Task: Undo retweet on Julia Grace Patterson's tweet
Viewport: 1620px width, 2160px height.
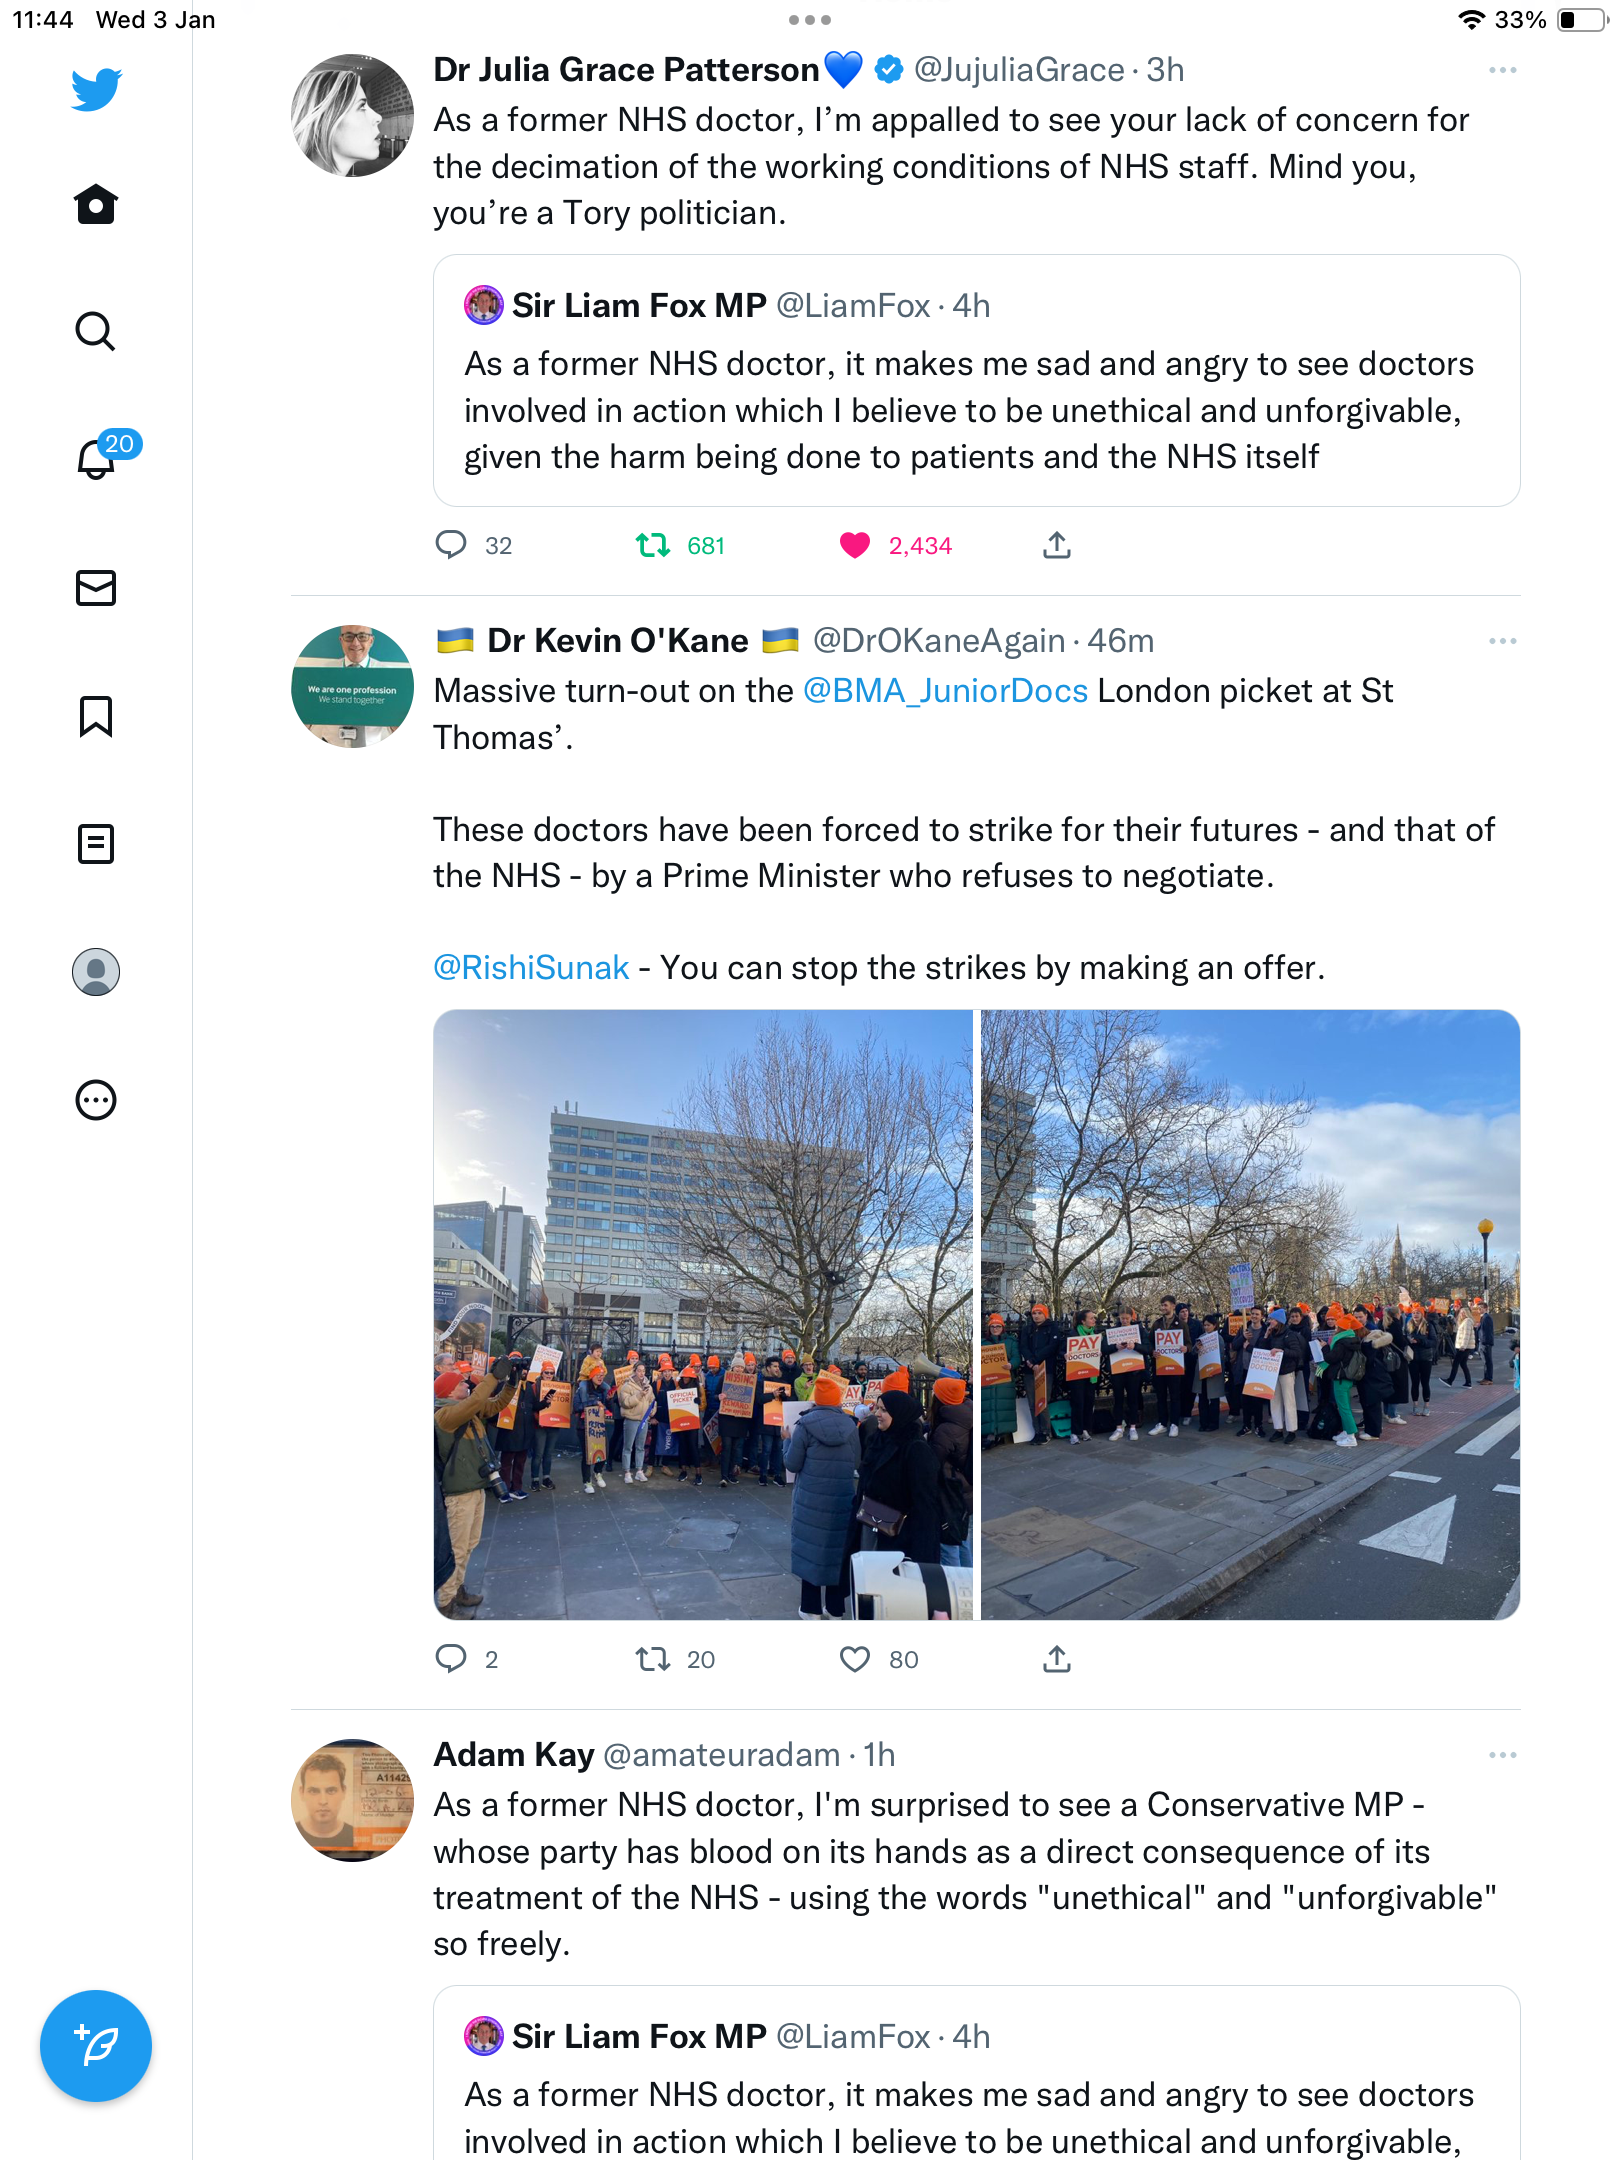Action: tap(653, 545)
